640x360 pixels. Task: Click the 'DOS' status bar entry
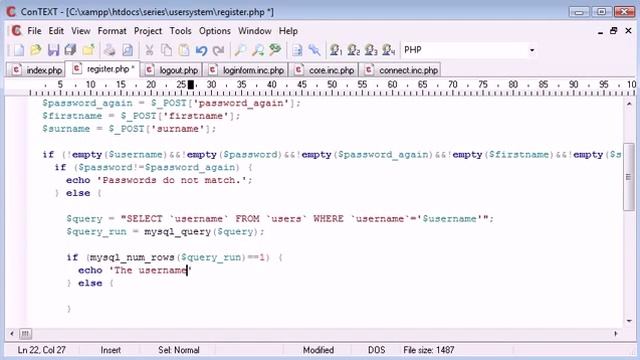pyautogui.click(x=376, y=350)
